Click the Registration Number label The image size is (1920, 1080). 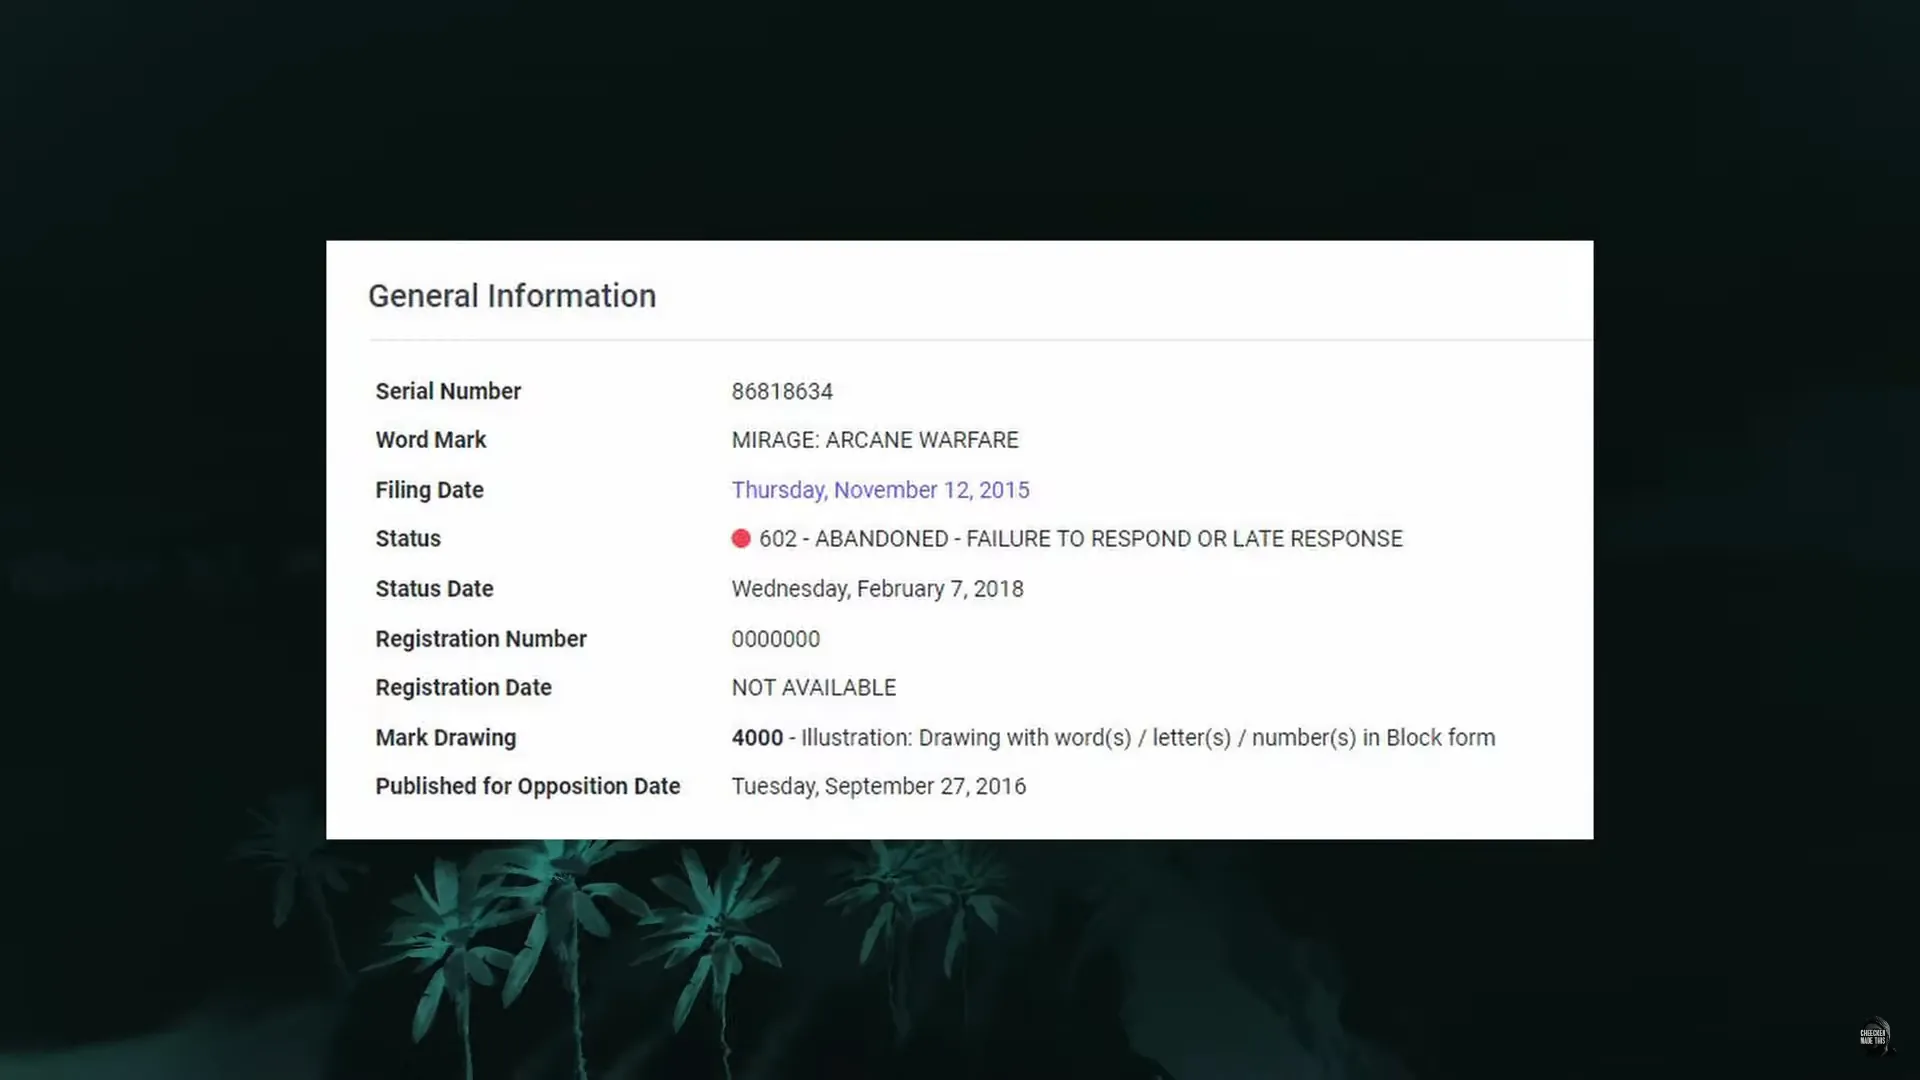[480, 639]
